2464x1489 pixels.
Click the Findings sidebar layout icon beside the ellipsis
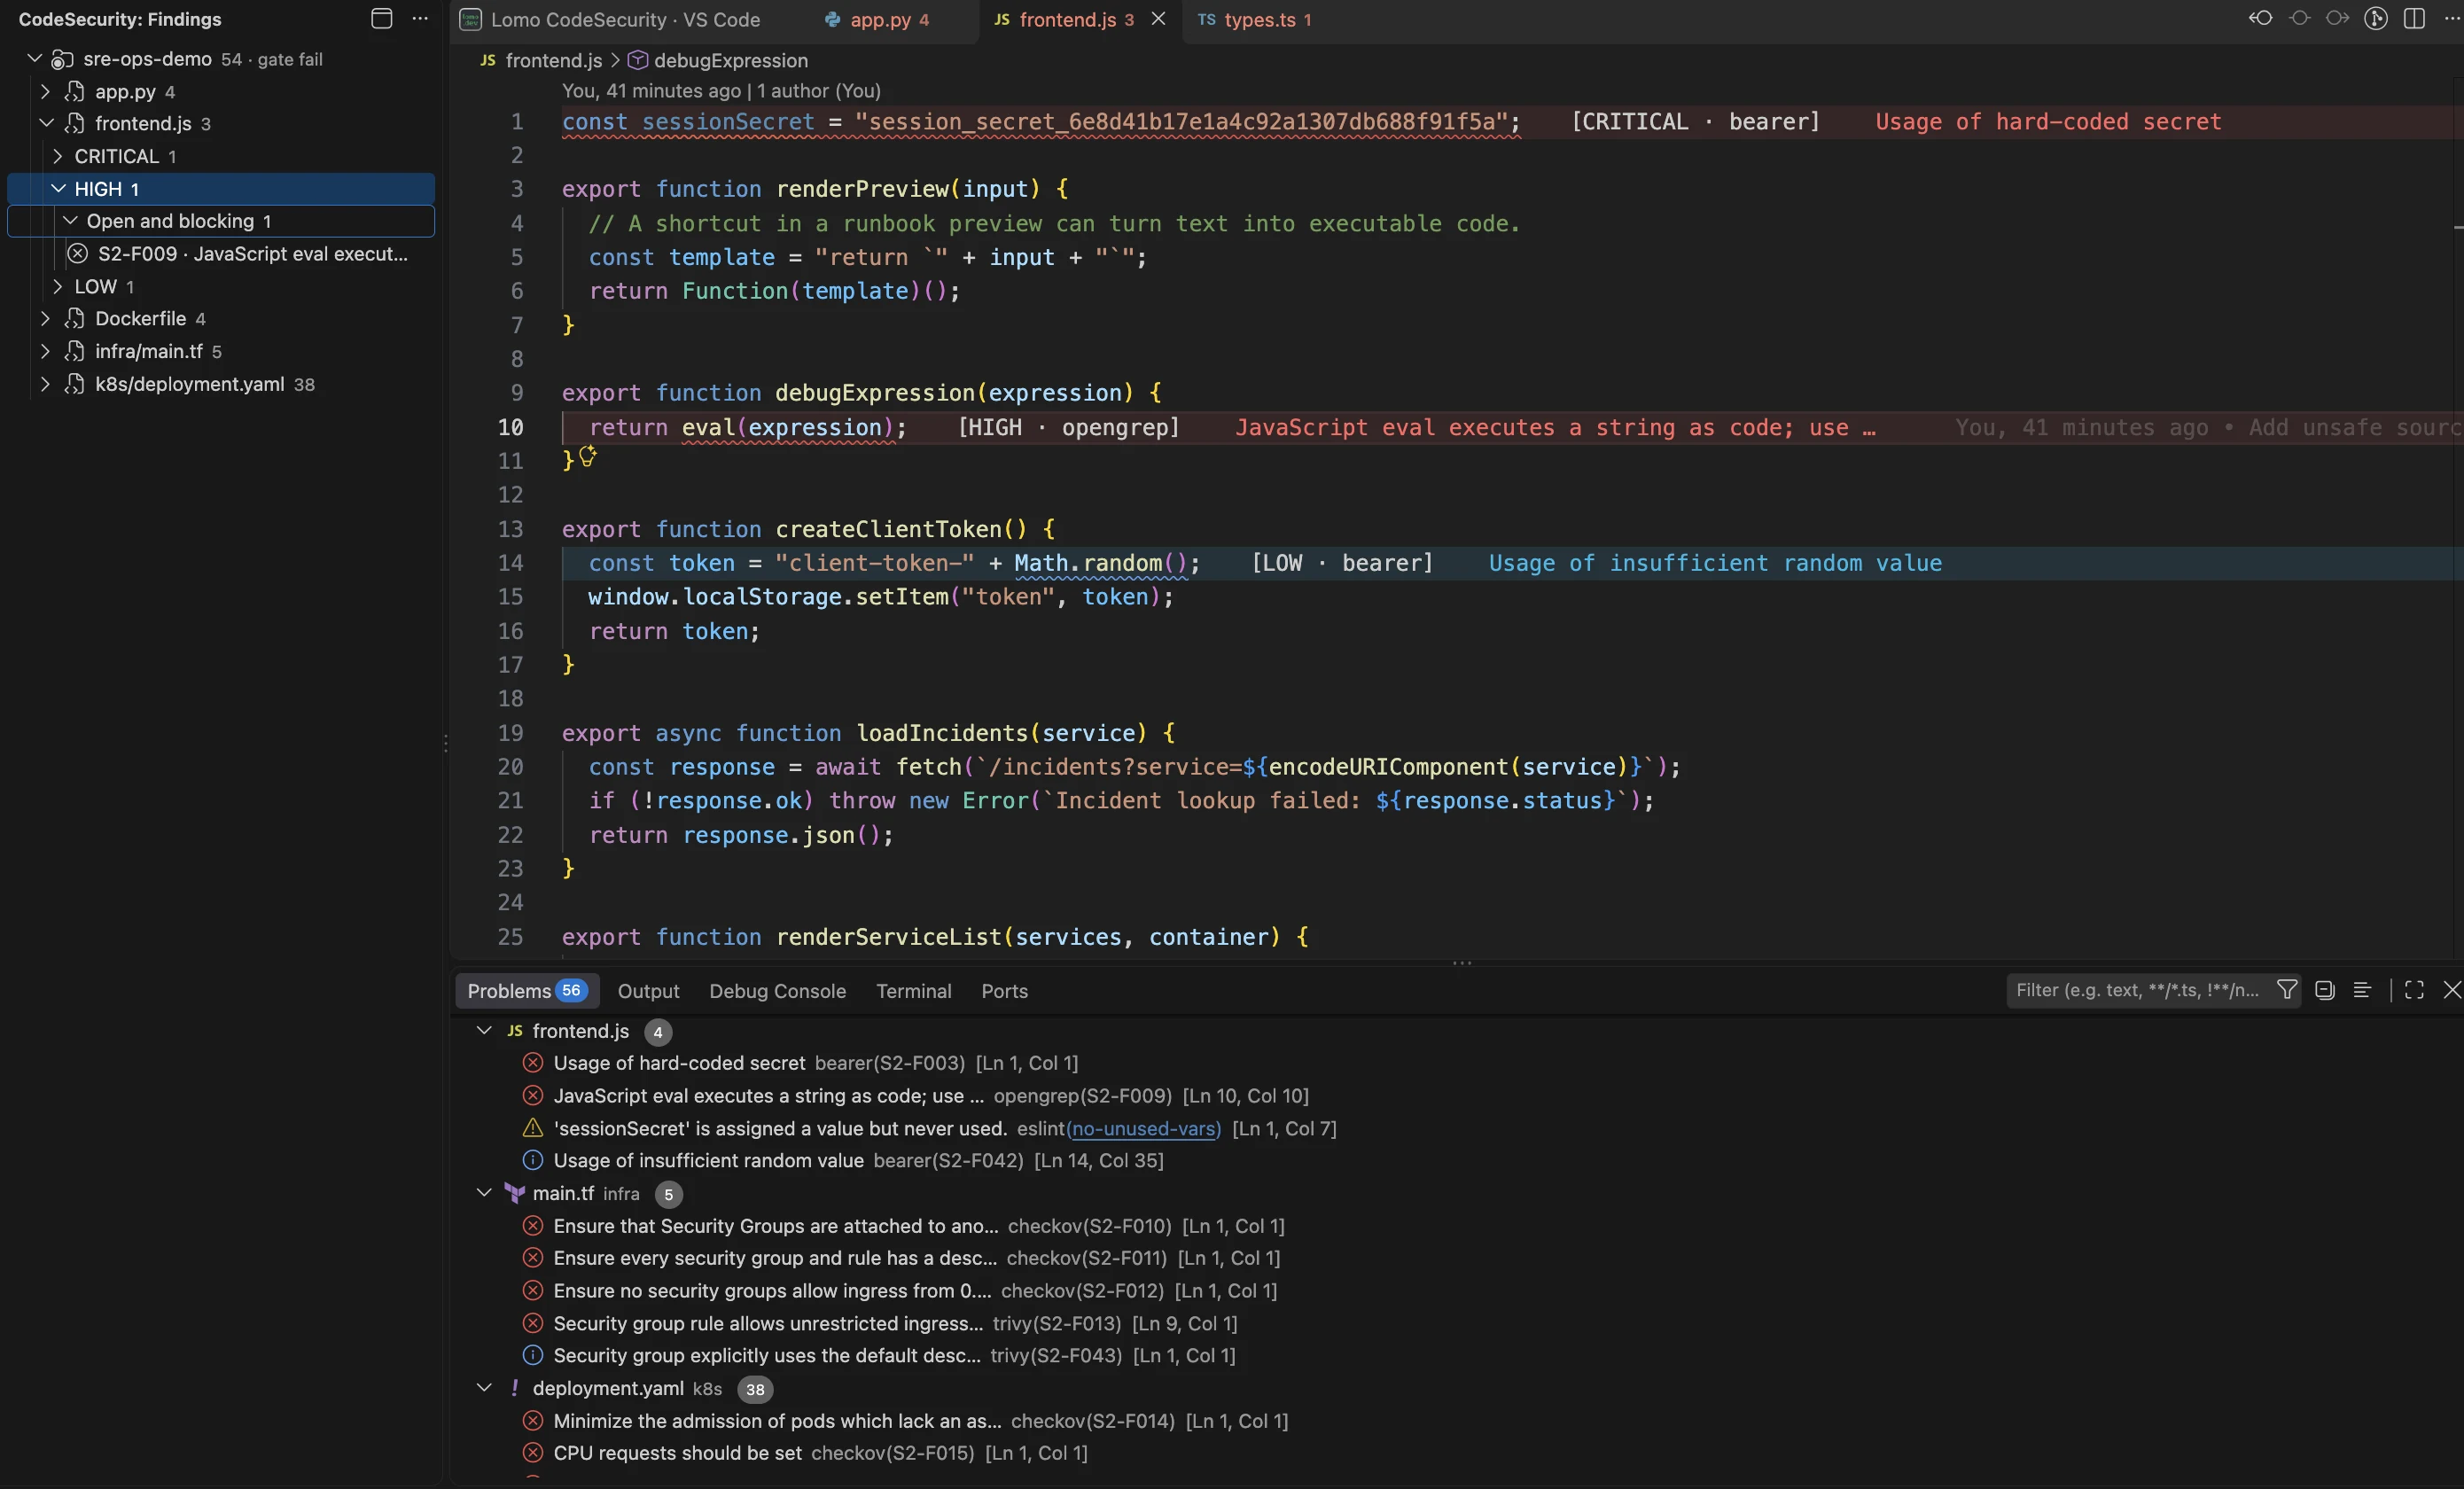pos(381,18)
